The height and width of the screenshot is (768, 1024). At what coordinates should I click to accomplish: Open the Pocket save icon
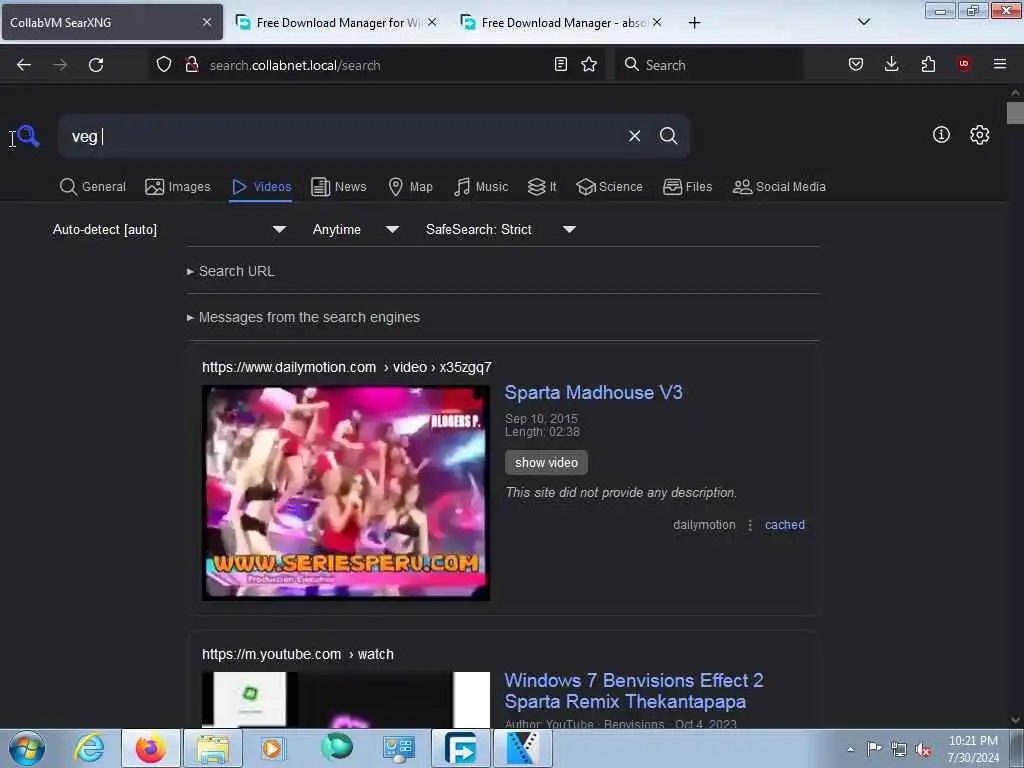pos(856,64)
